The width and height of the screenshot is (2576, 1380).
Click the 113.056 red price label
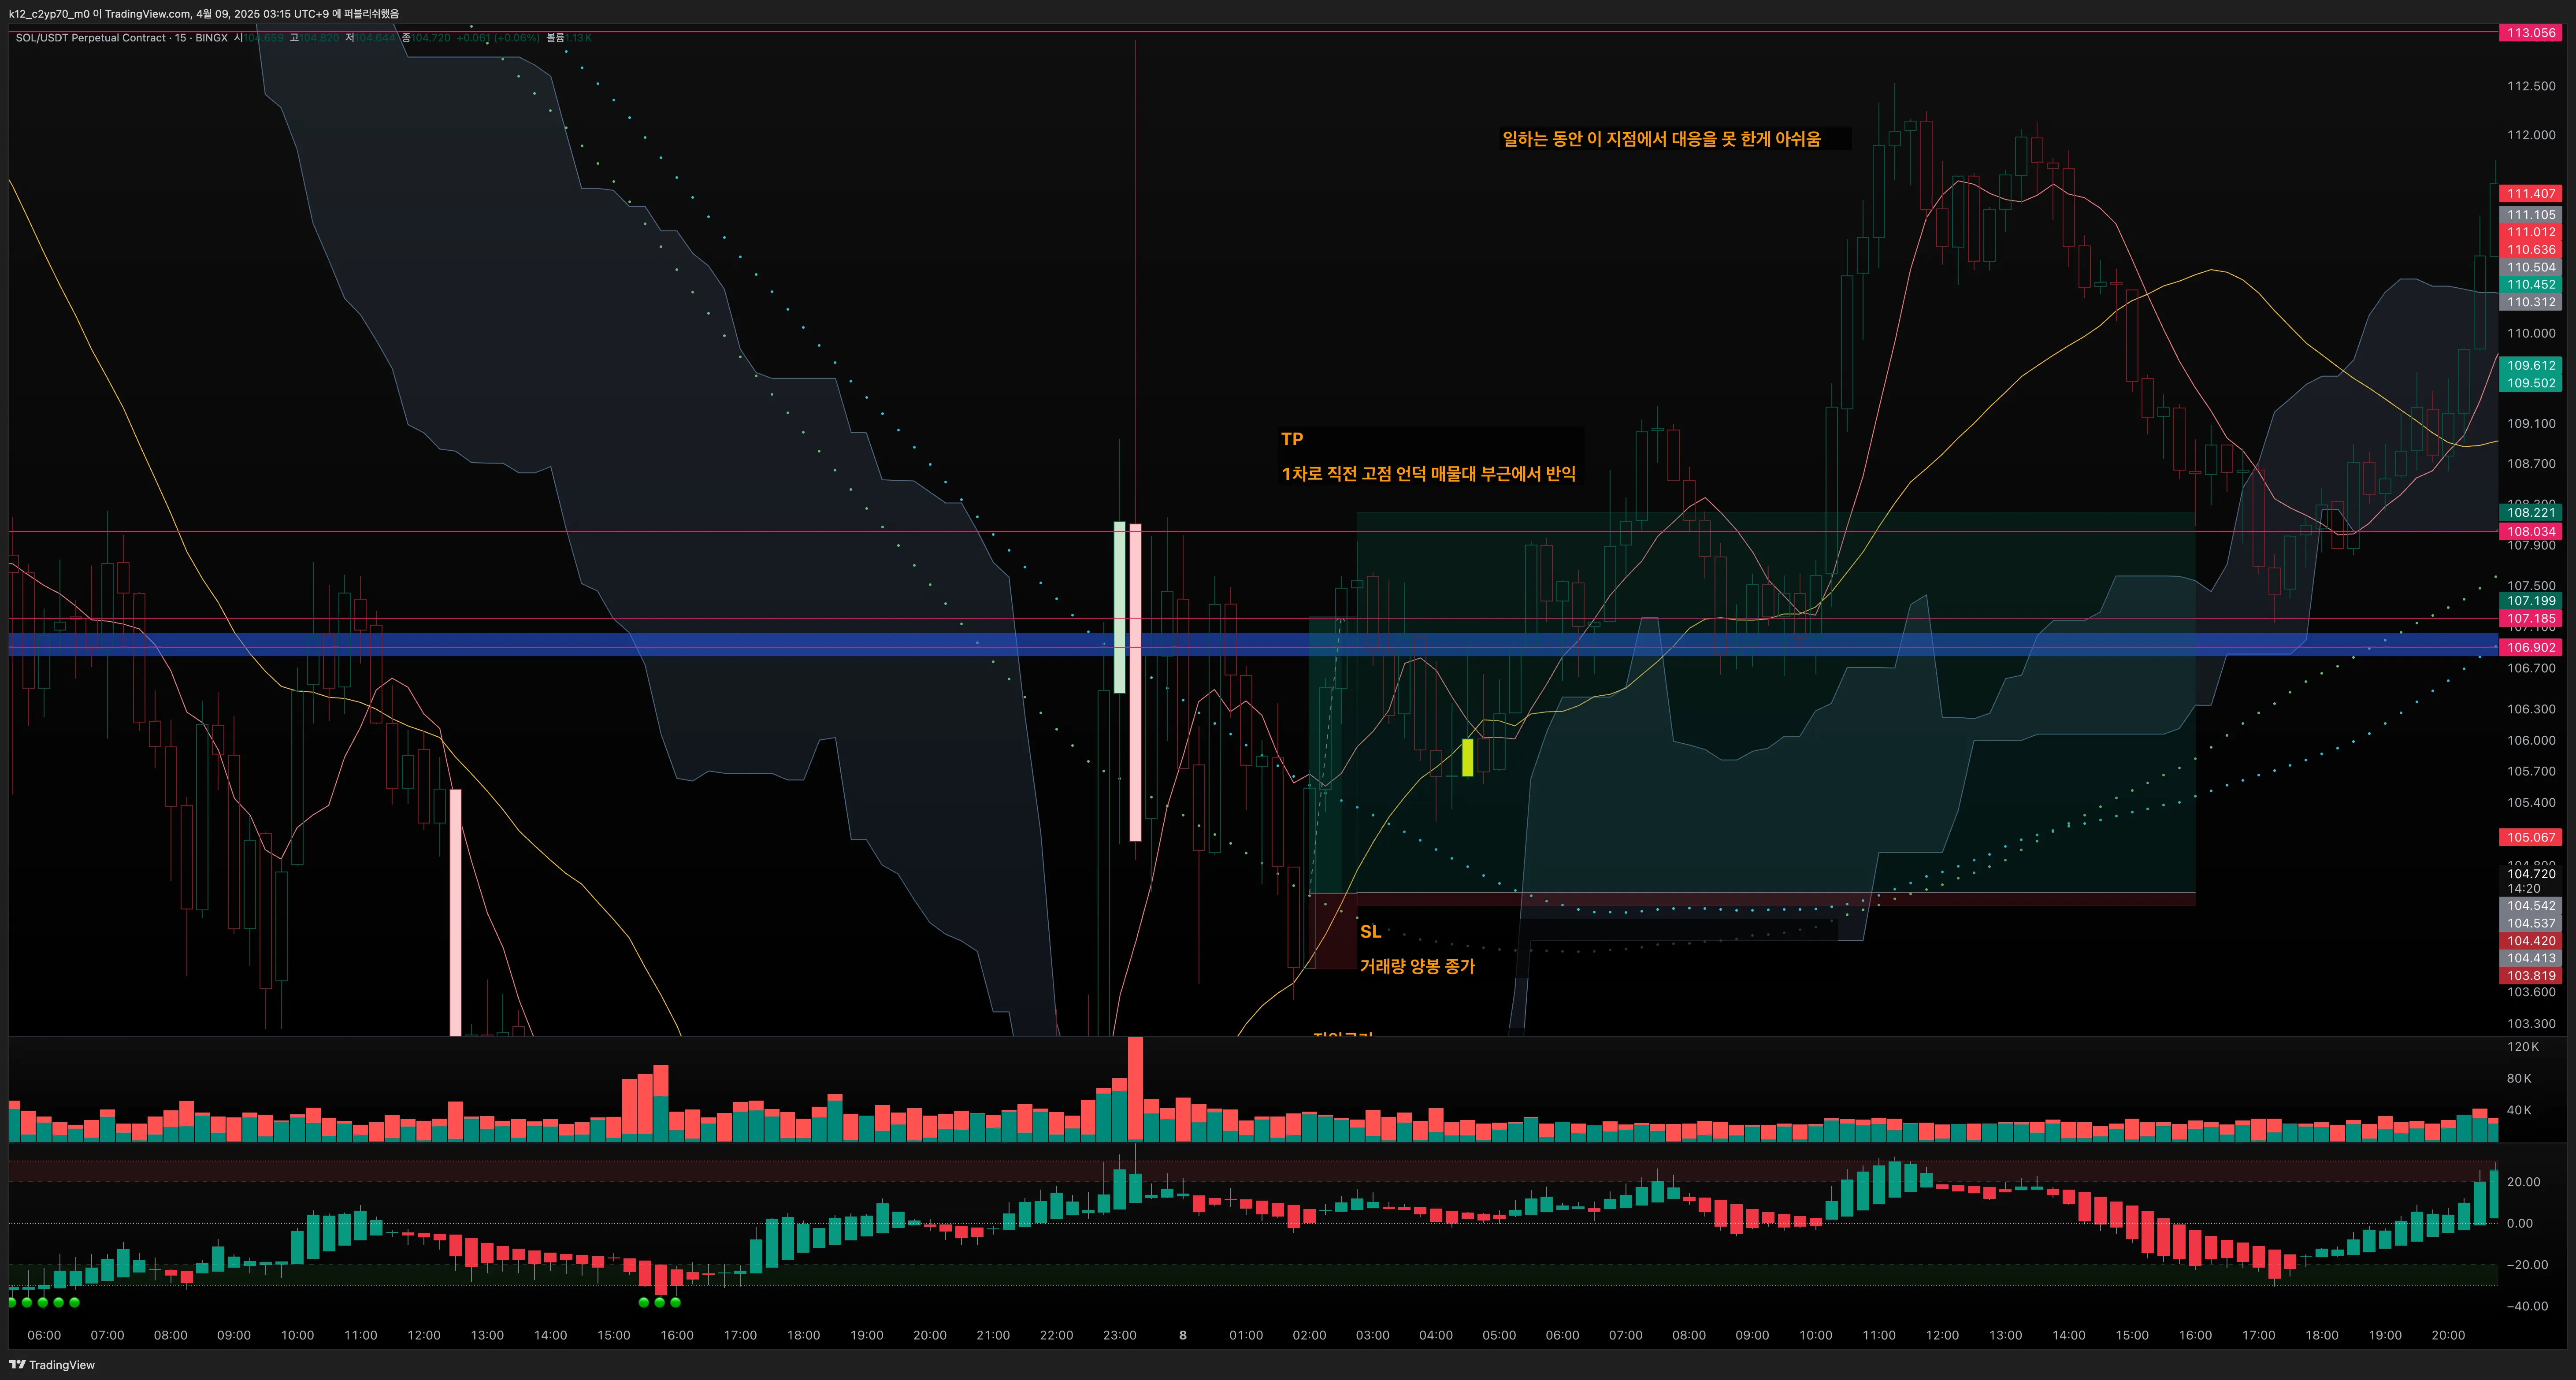[2531, 33]
